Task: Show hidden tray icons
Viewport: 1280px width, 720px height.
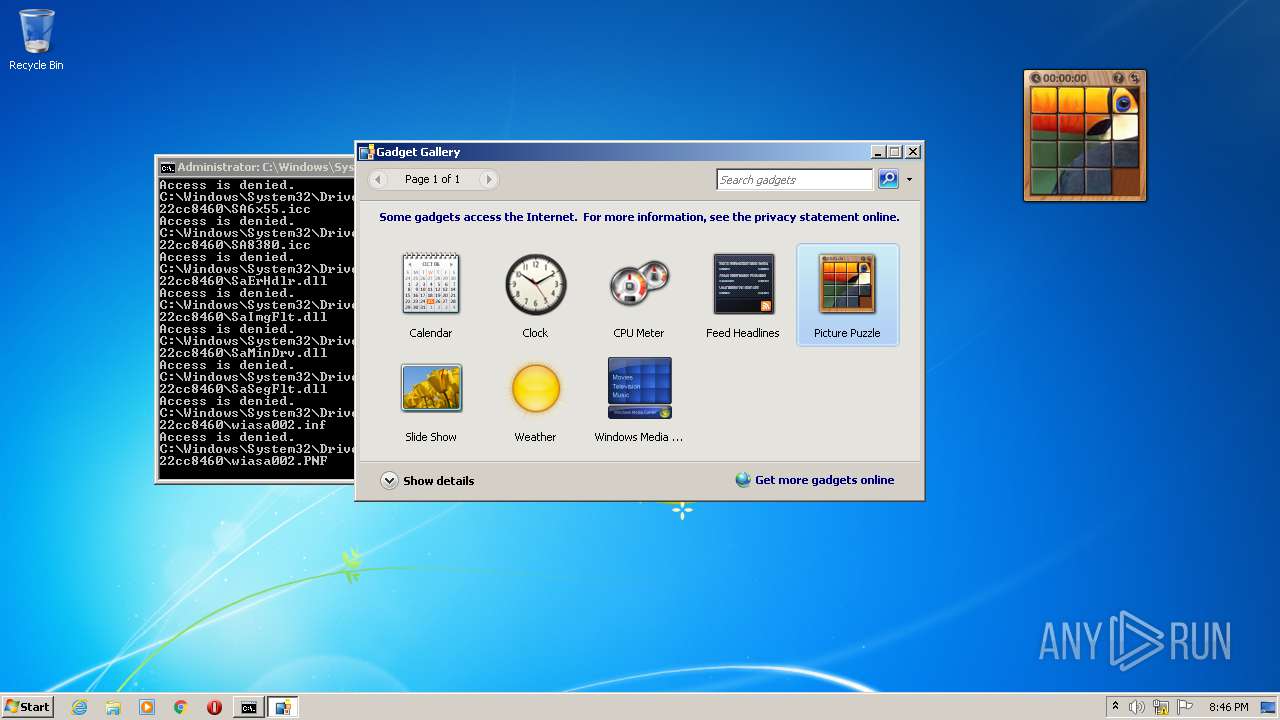Action: [1115, 707]
